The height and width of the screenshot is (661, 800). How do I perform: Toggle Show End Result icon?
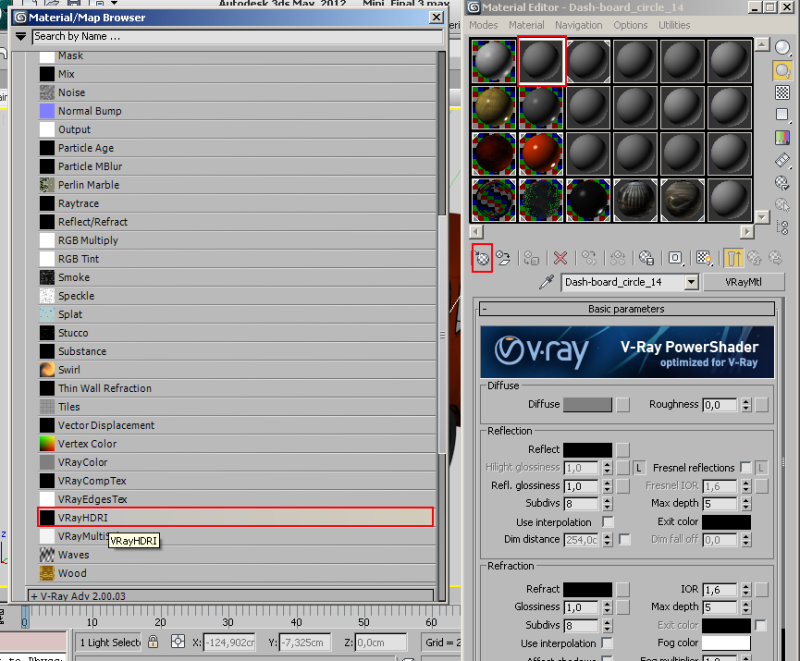coord(733,258)
